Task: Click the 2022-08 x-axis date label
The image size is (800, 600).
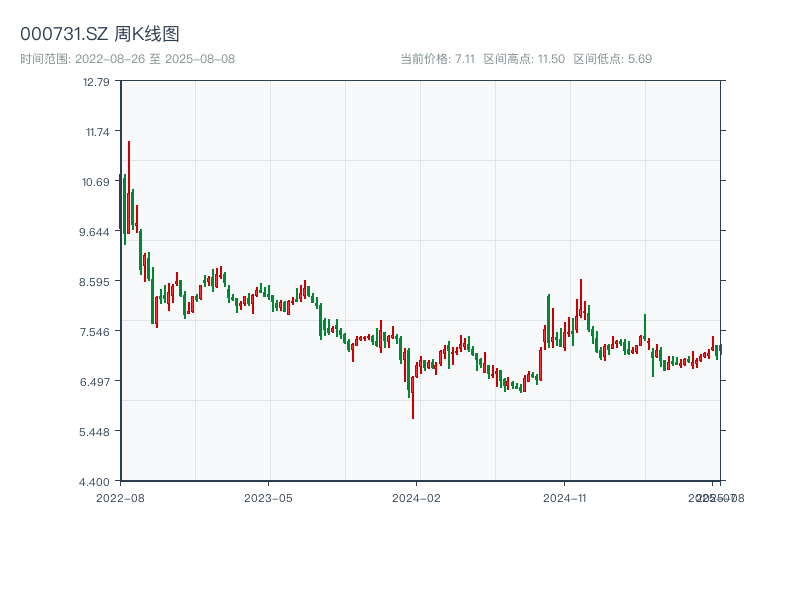Action: 120,497
